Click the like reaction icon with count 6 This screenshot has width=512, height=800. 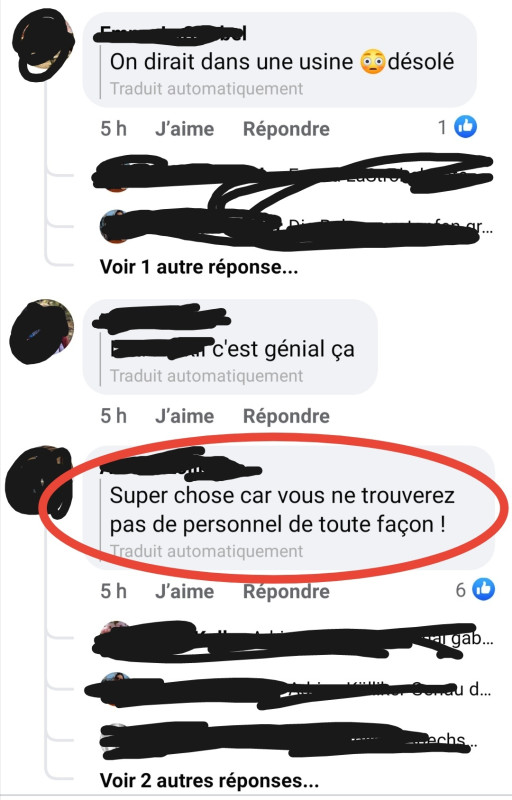(x=483, y=589)
